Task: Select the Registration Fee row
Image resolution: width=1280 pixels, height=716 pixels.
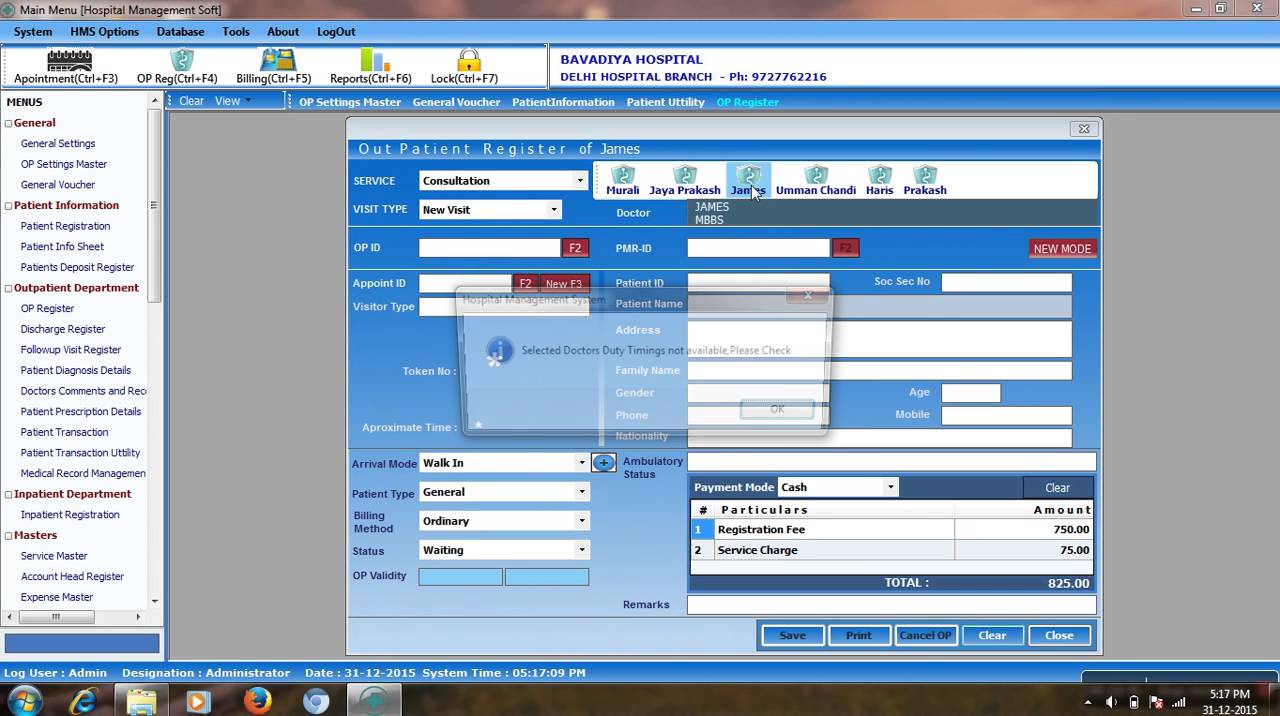Action: (x=891, y=530)
